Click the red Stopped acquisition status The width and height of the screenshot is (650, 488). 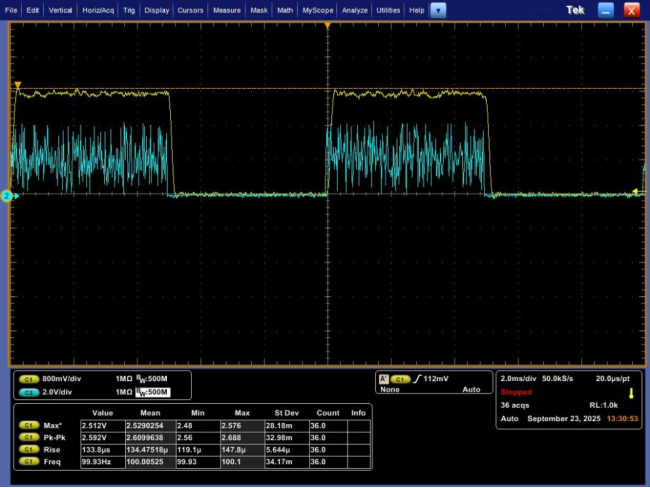(516, 392)
